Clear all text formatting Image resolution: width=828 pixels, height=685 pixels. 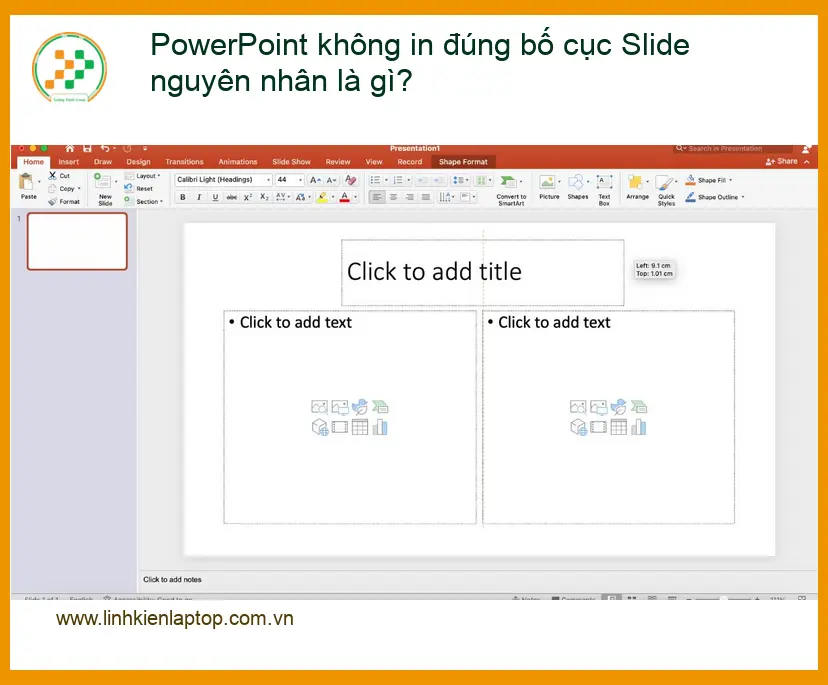click(x=350, y=180)
